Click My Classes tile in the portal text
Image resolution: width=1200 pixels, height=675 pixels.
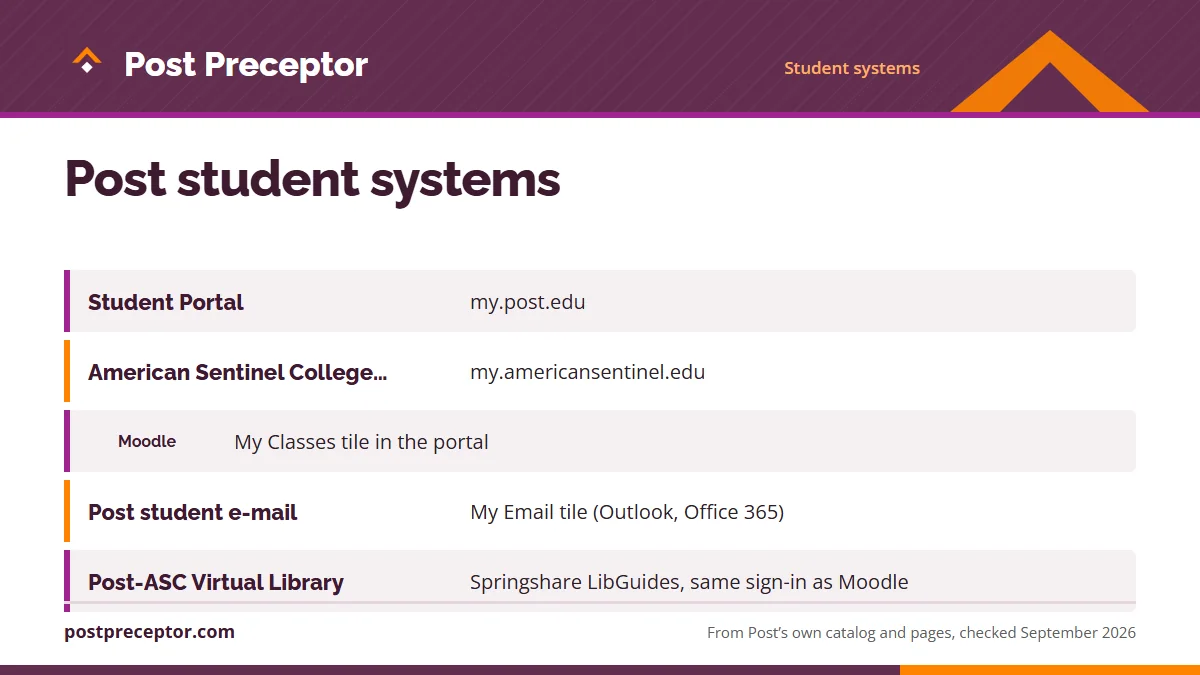pyautogui.click(x=361, y=442)
